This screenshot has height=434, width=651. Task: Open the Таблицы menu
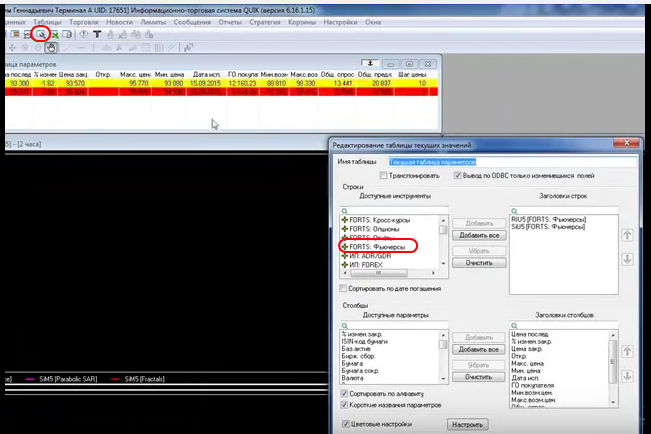[x=47, y=22]
